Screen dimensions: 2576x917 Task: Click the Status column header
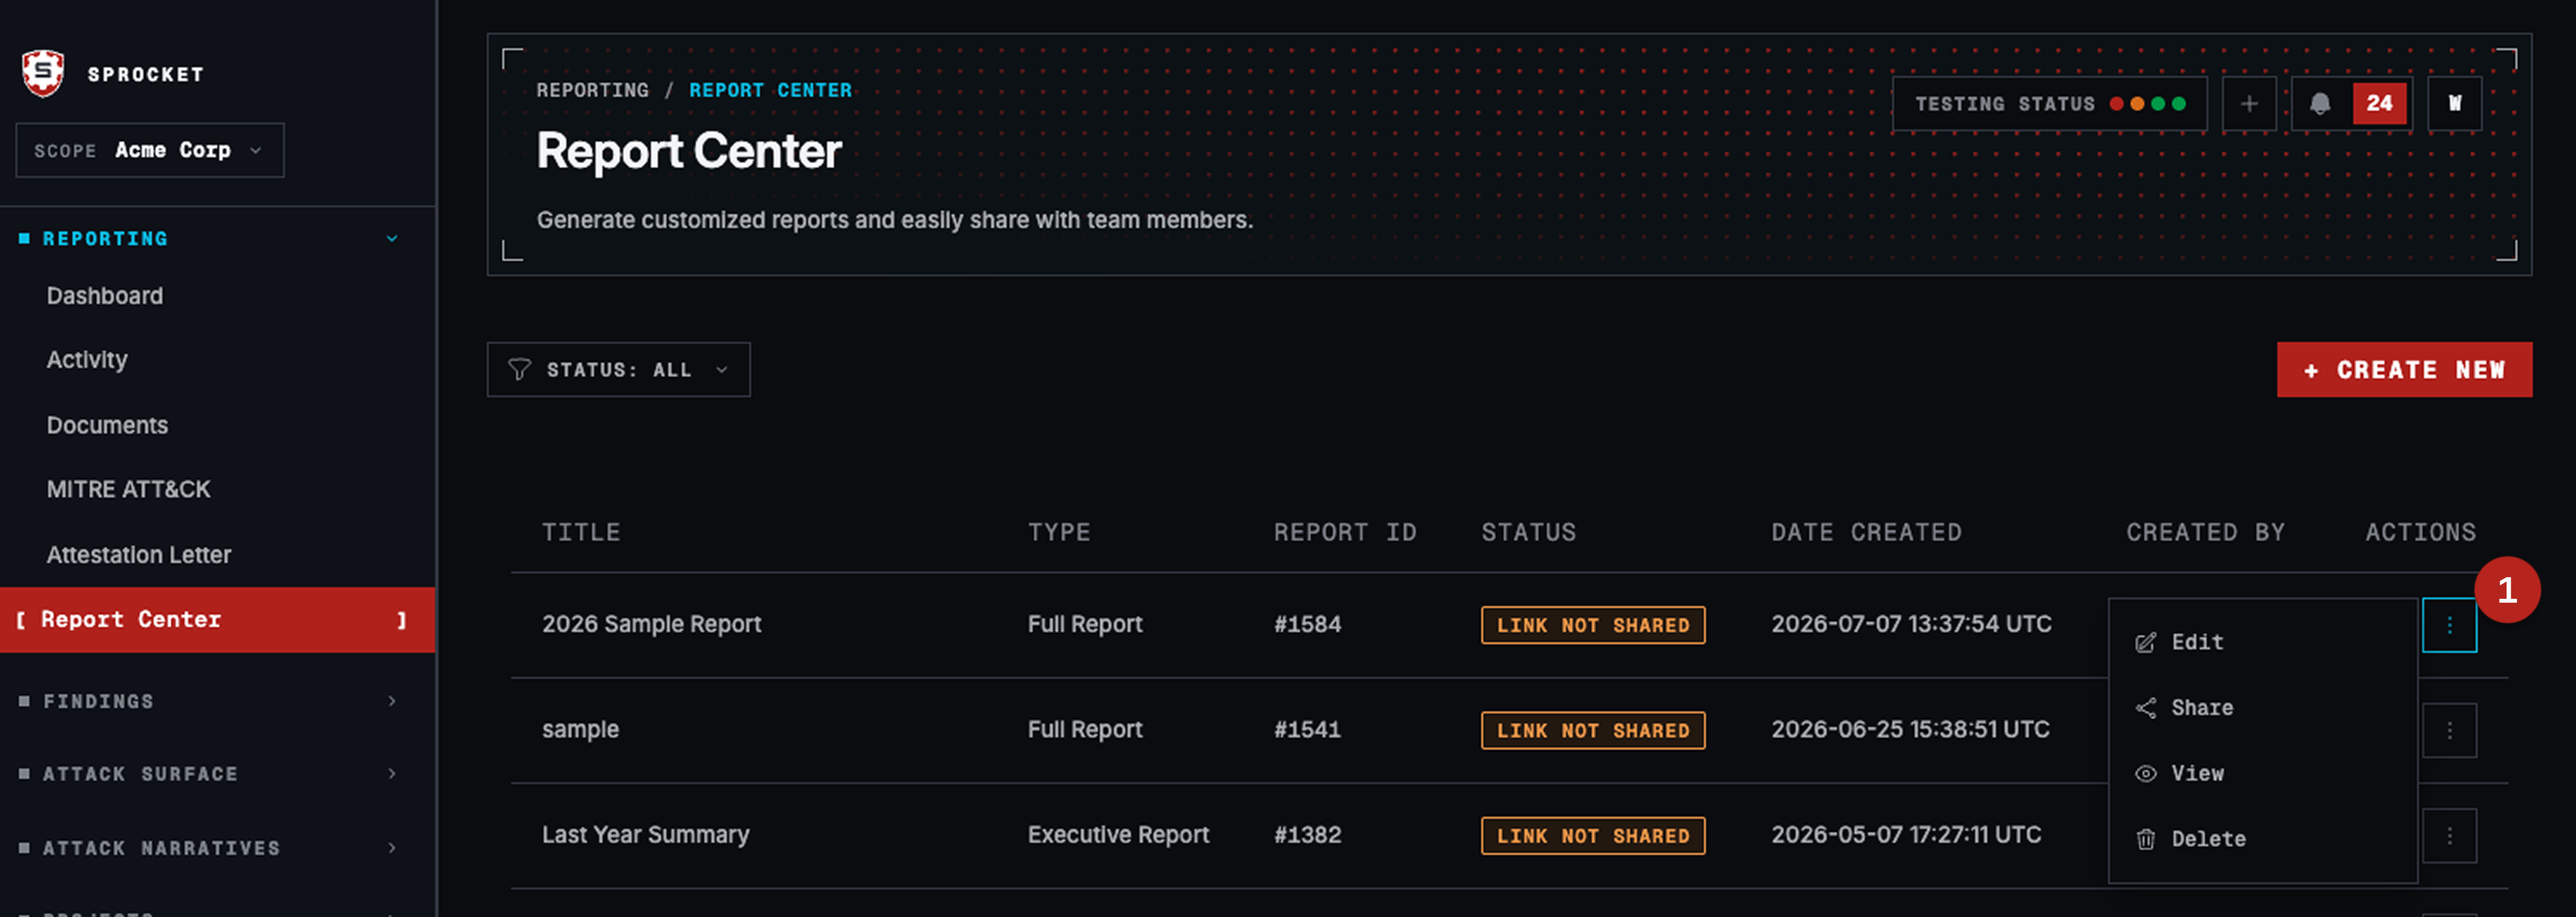[x=1528, y=532]
